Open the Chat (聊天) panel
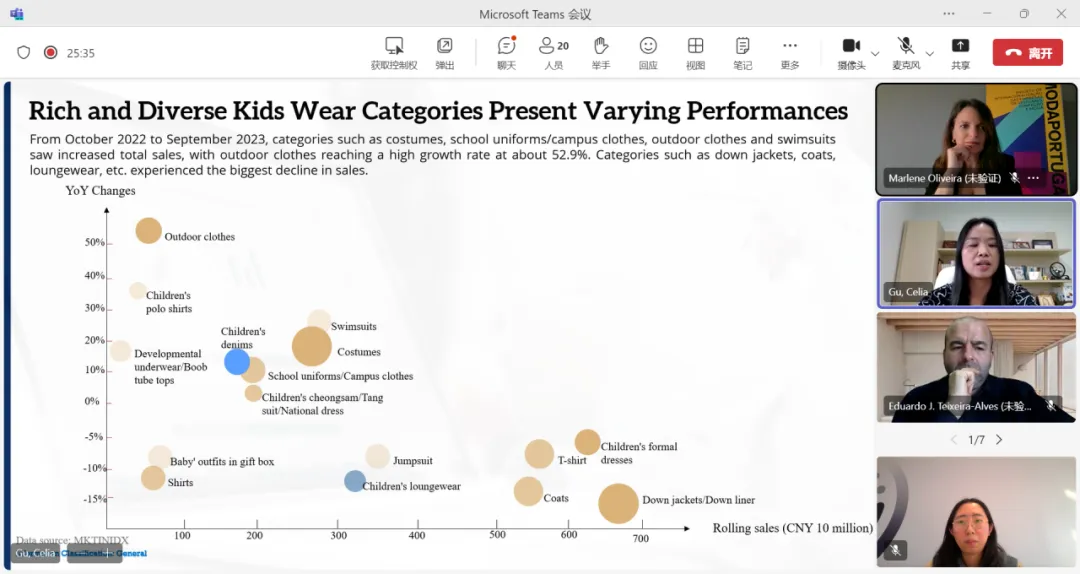Screen dimensions: 1080x574 (x=506, y=52)
